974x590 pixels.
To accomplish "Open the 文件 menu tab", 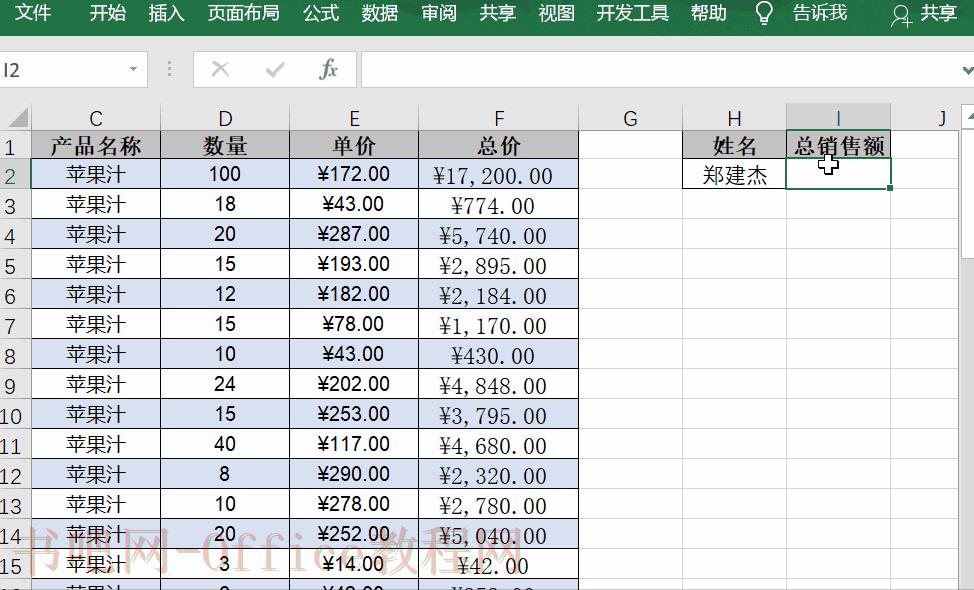I will click(32, 12).
